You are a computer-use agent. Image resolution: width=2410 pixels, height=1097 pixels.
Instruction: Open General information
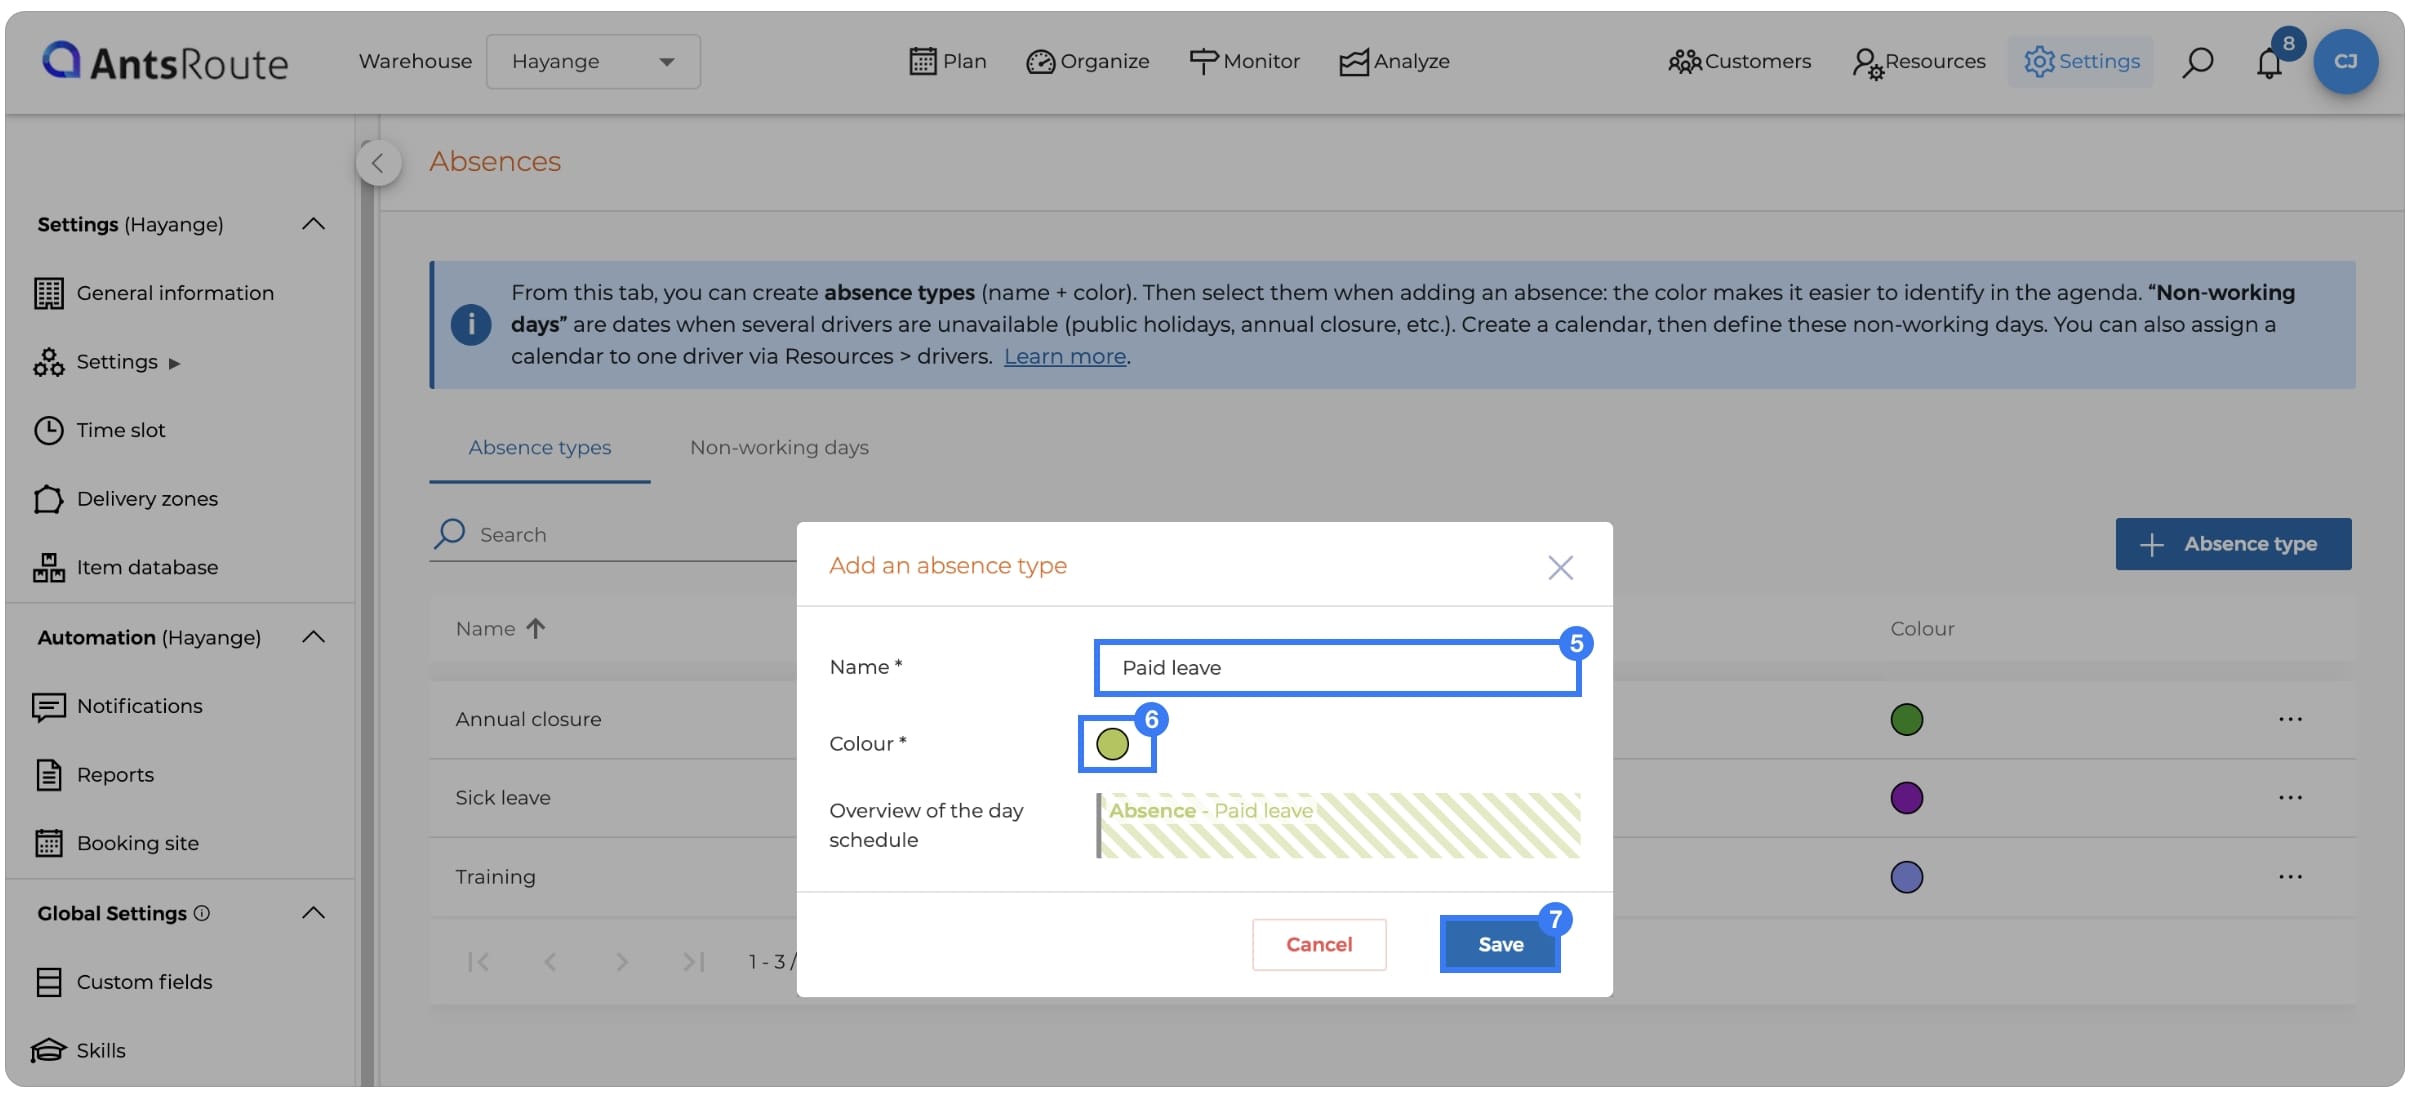[154, 293]
